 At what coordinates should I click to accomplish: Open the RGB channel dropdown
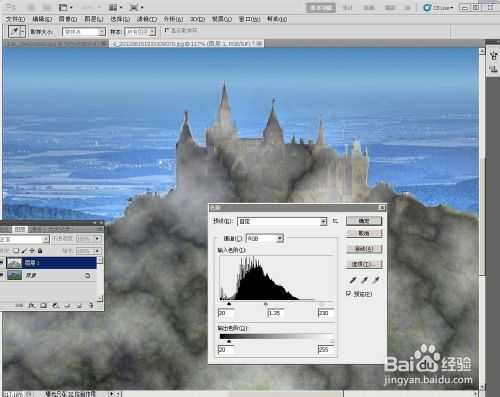(265, 238)
